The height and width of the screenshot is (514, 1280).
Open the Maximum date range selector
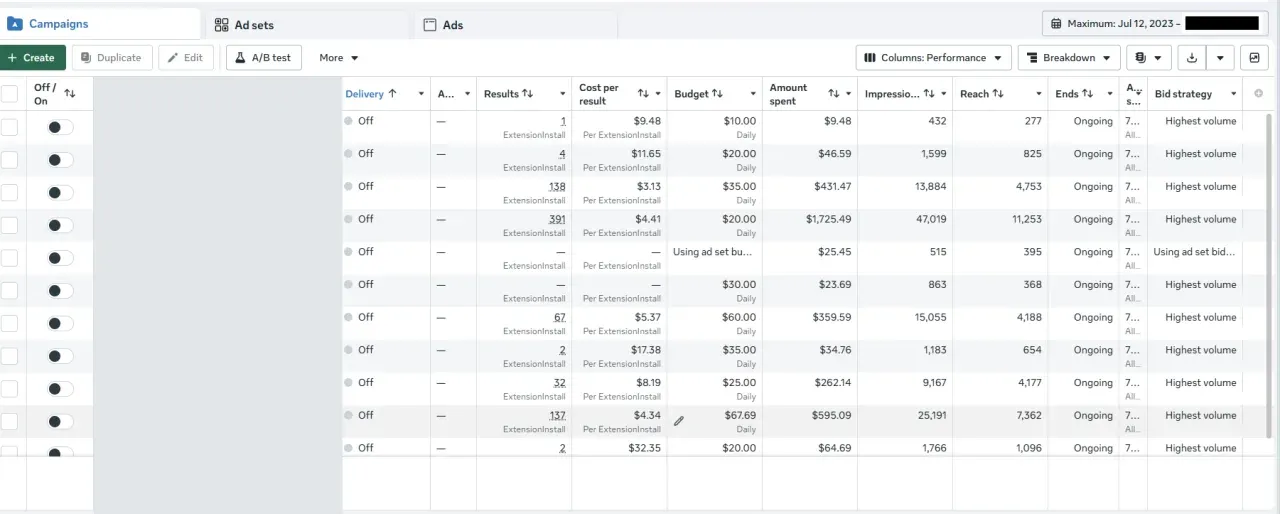[1155, 23]
